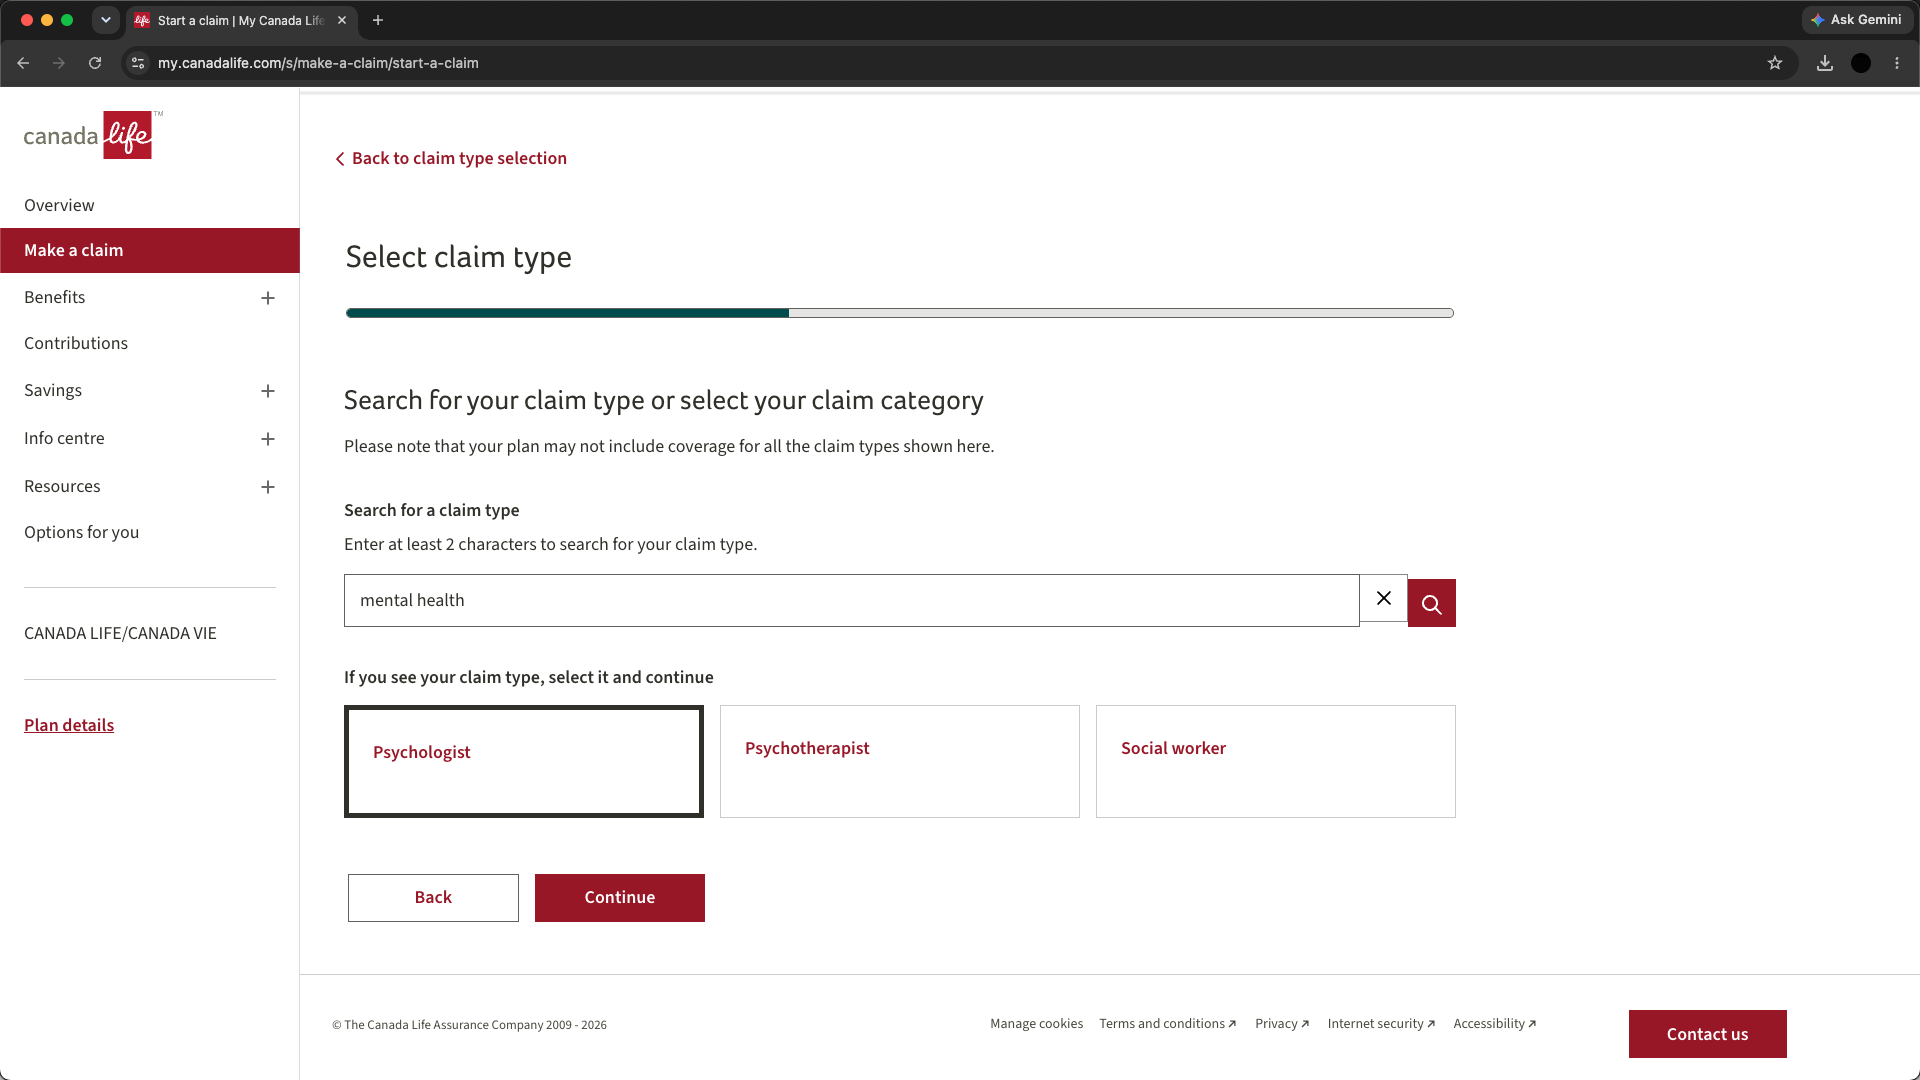Expand the Resources plus icon
The width and height of the screenshot is (1920, 1080).
(x=268, y=487)
